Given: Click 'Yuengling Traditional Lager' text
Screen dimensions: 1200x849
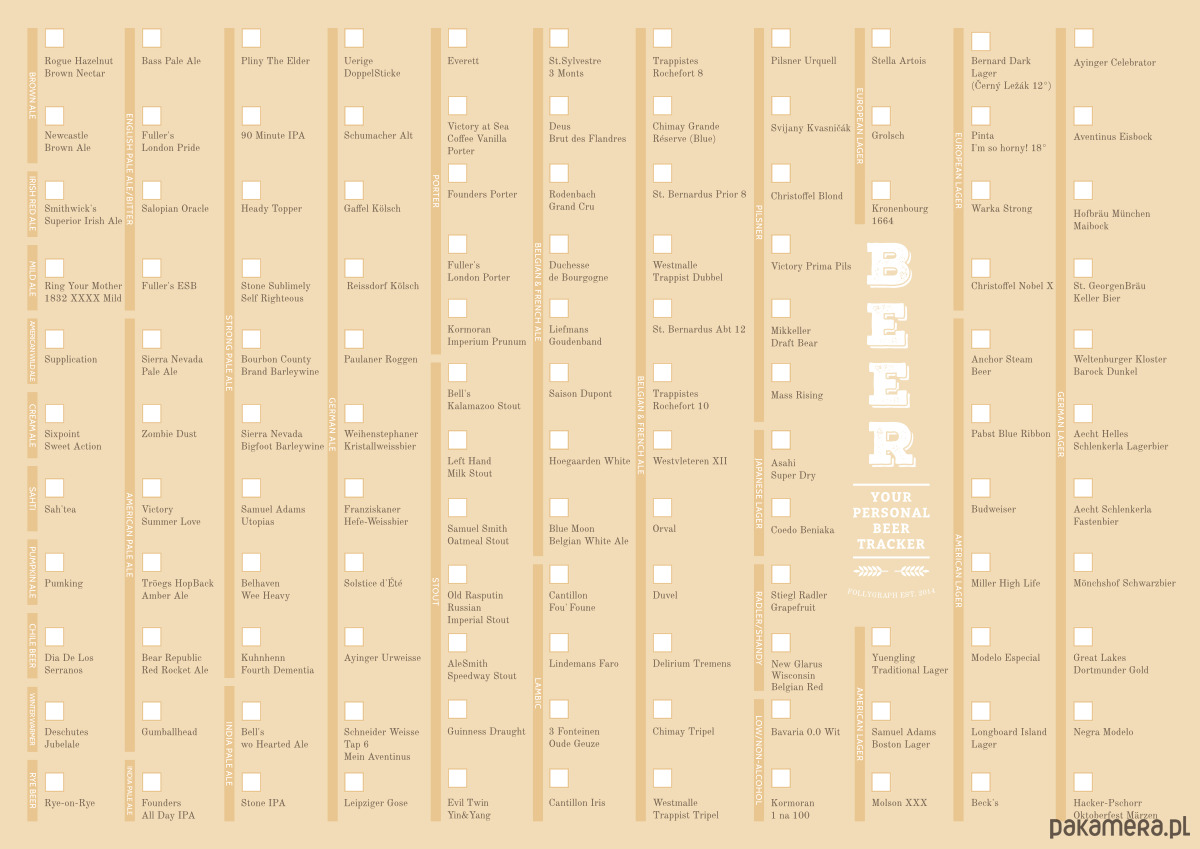Looking at the screenshot, I should click(x=910, y=664).
